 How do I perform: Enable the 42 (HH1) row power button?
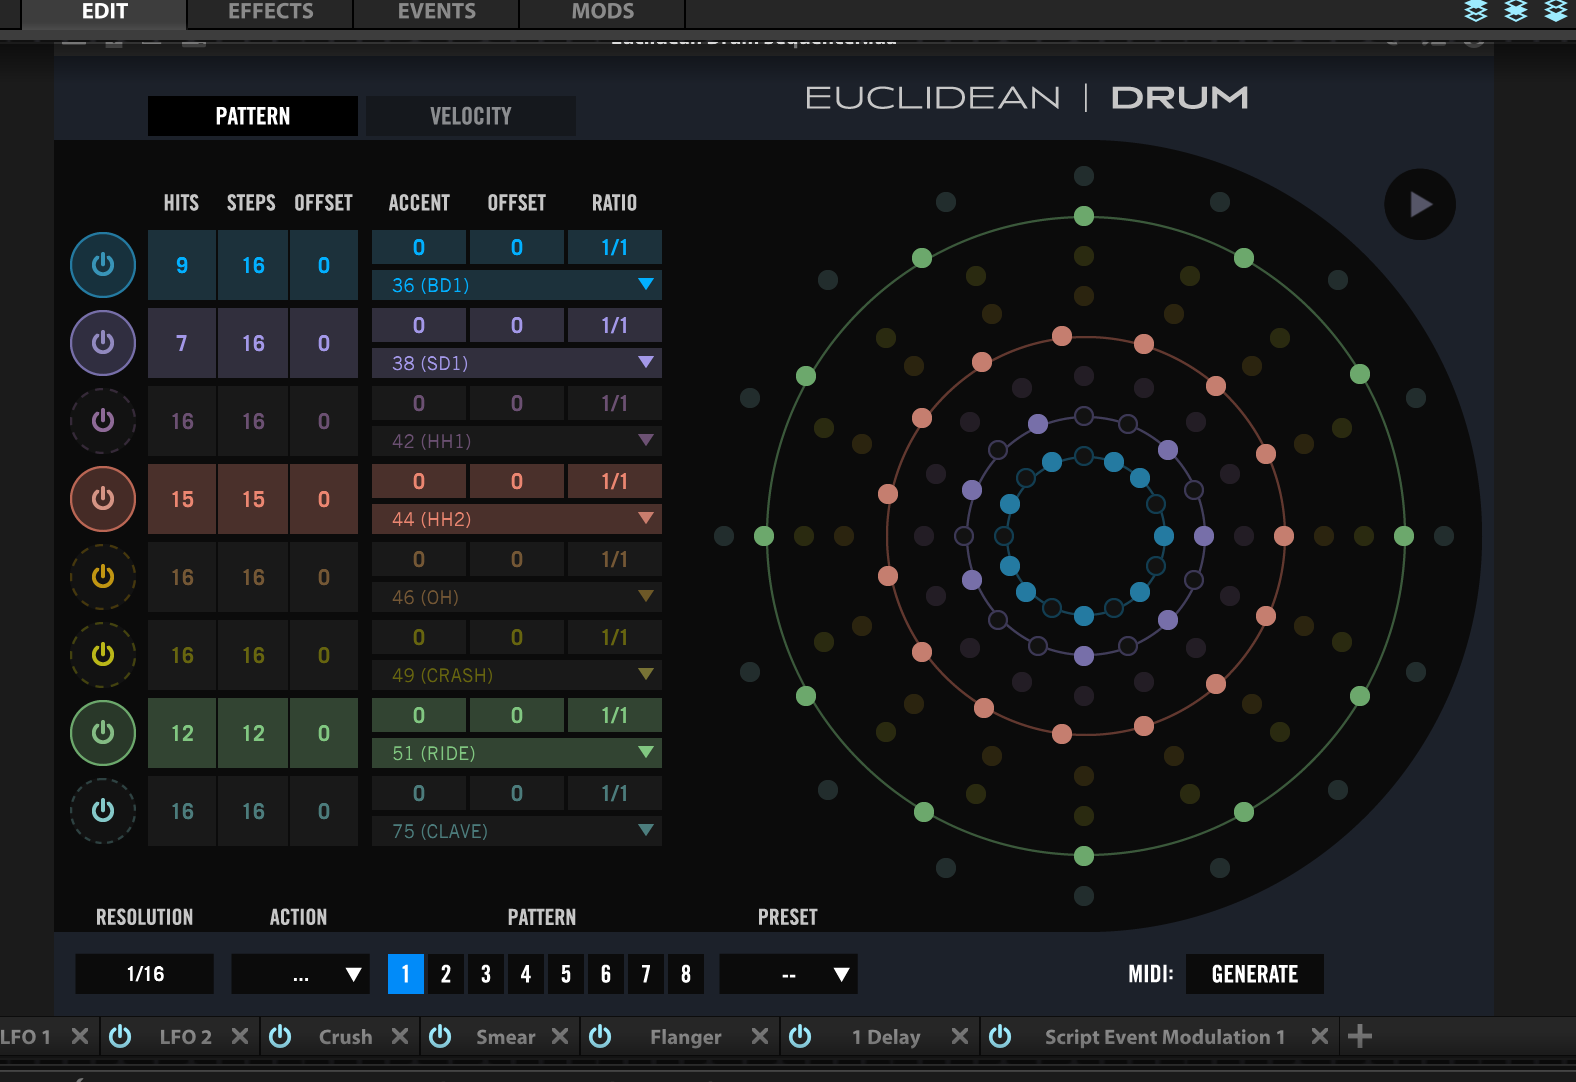tap(103, 421)
